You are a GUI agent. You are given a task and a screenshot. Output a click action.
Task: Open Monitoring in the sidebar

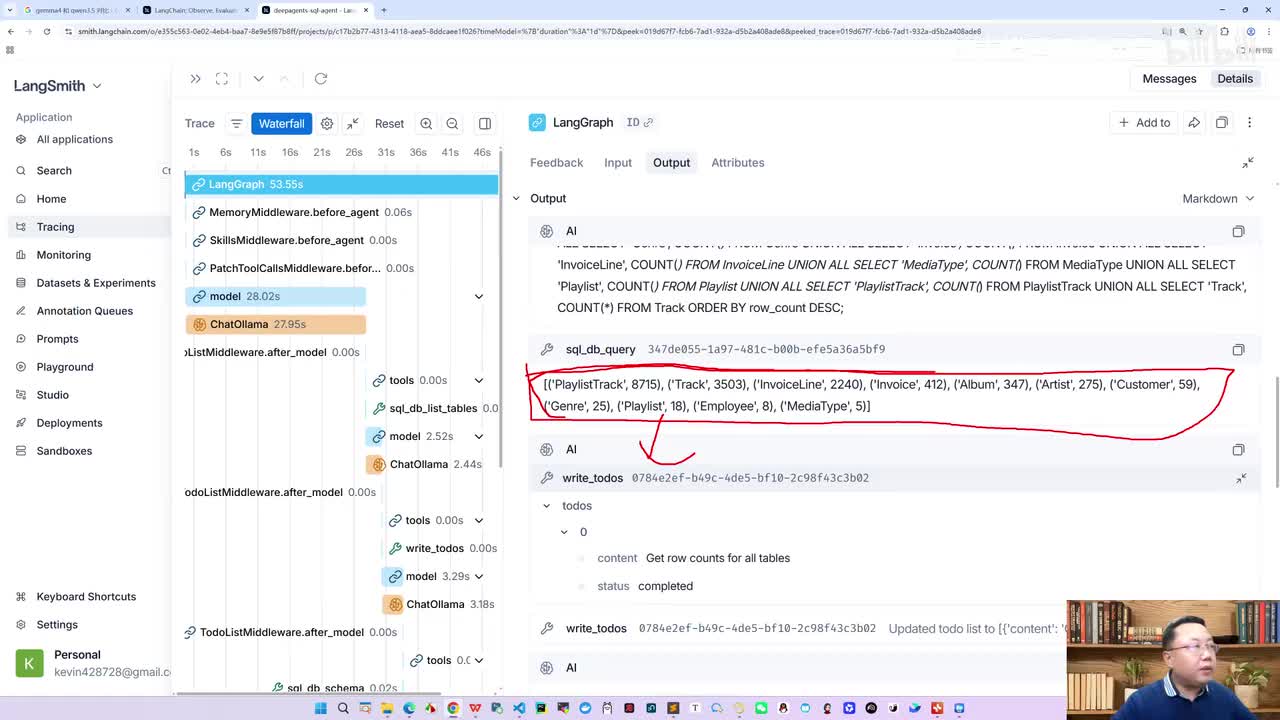point(63,255)
